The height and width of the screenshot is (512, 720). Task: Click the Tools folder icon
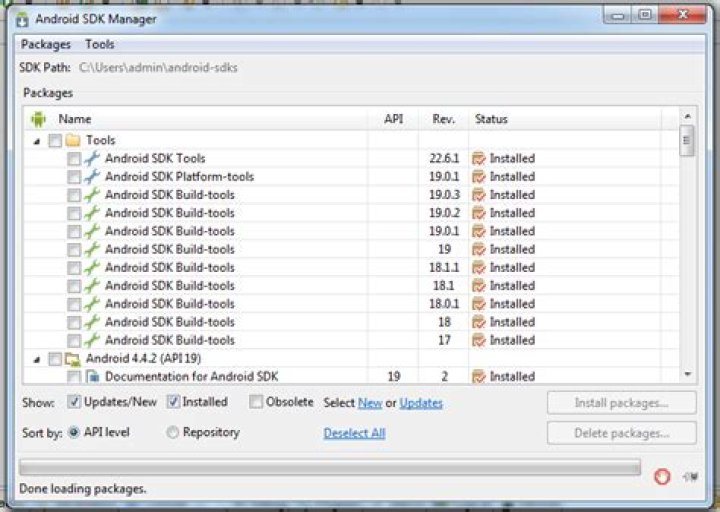coord(73,140)
